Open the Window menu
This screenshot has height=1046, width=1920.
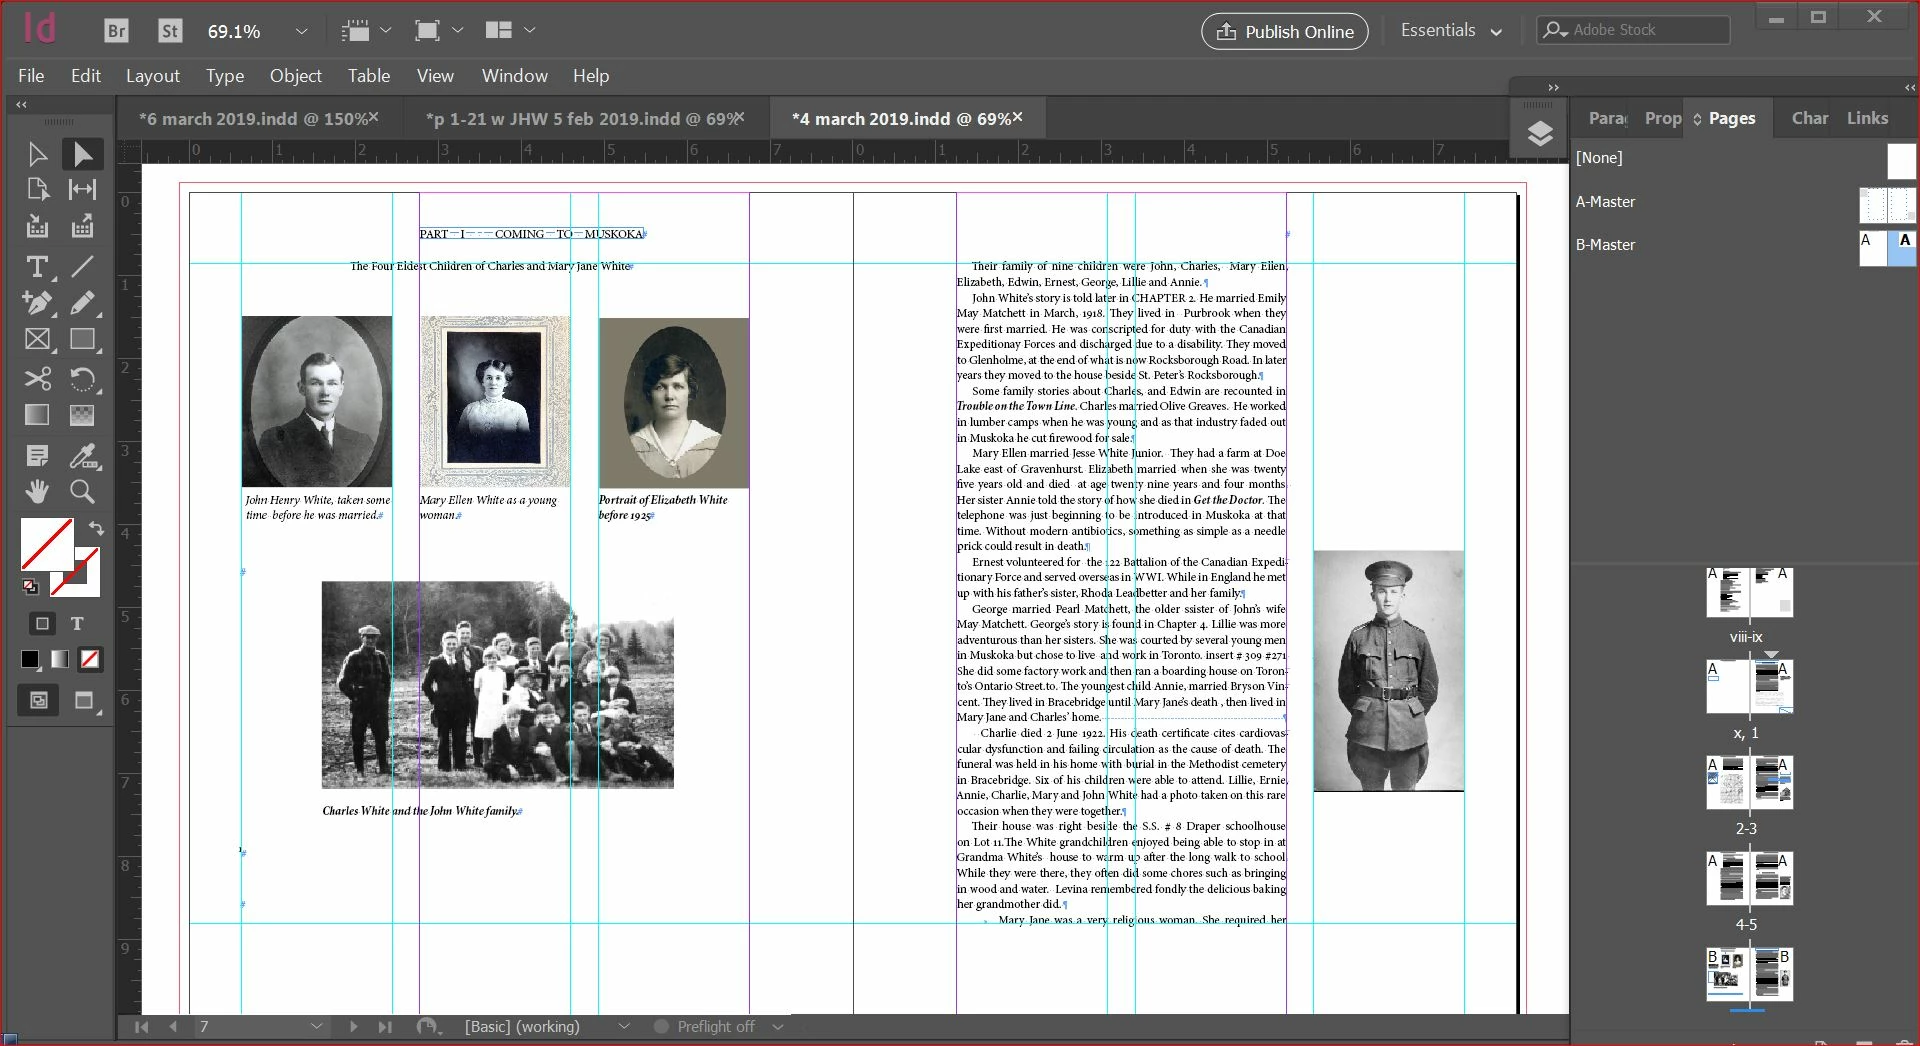[x=515, y=76]
